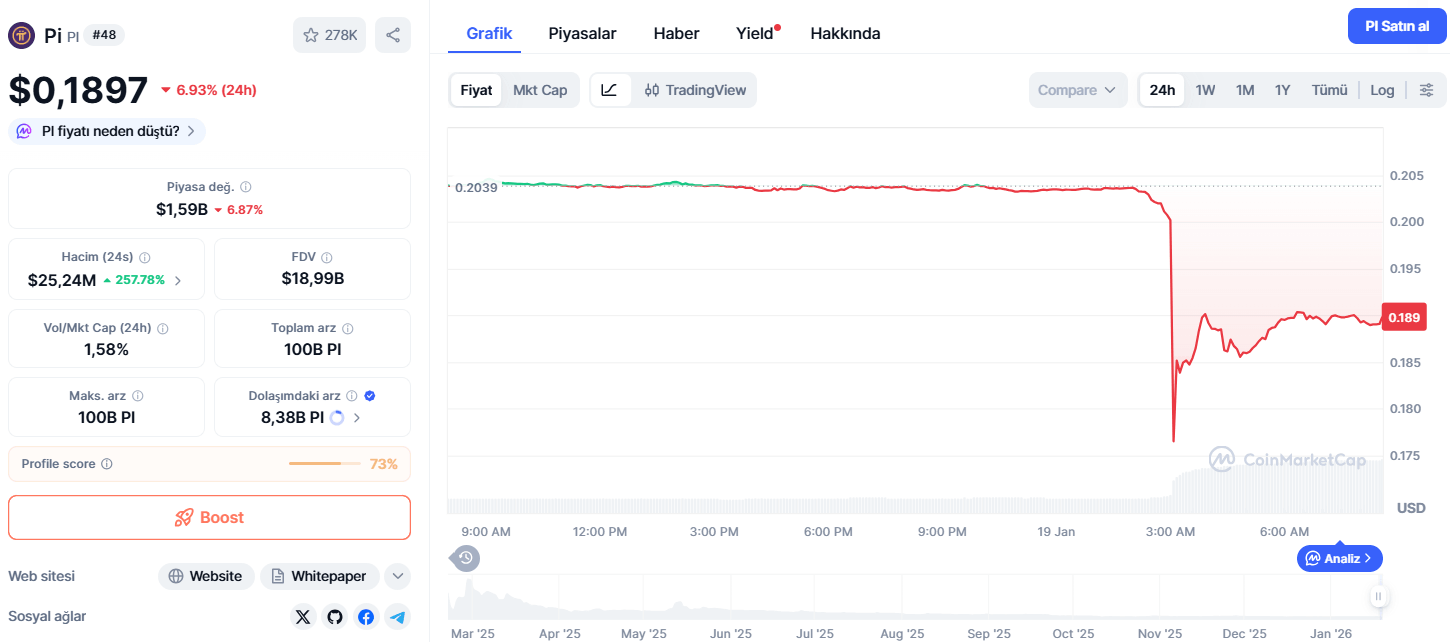Click the Analiz button
Screen dimensions: 1450x642
tap(1340, 558)
